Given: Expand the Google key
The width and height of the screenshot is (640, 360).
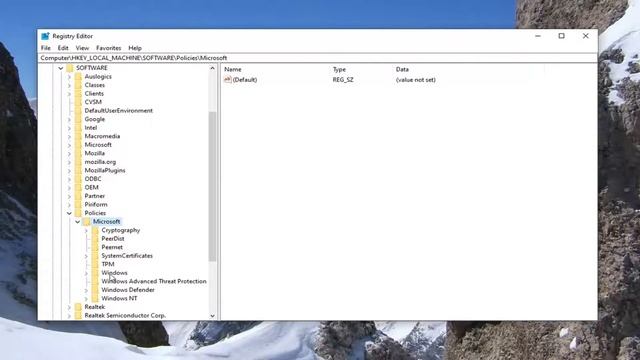Looking at the screenshot, I should (x=69, y=119).
